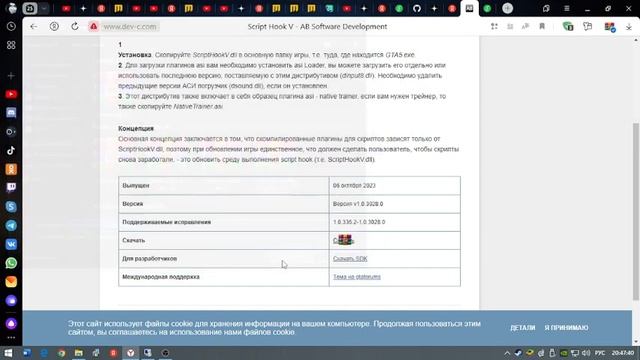Select the Версия v1.0.3028.0 cell
The width and height of the screenshot is (640, 360).
(394, 204)
